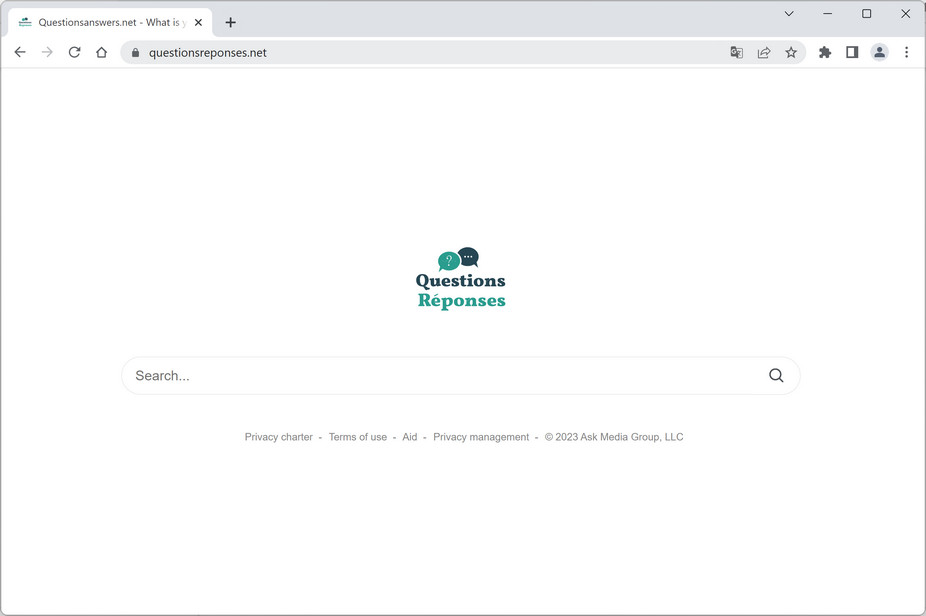Open the side panel icon
This screenshot has height=616, width=926.
852,52
